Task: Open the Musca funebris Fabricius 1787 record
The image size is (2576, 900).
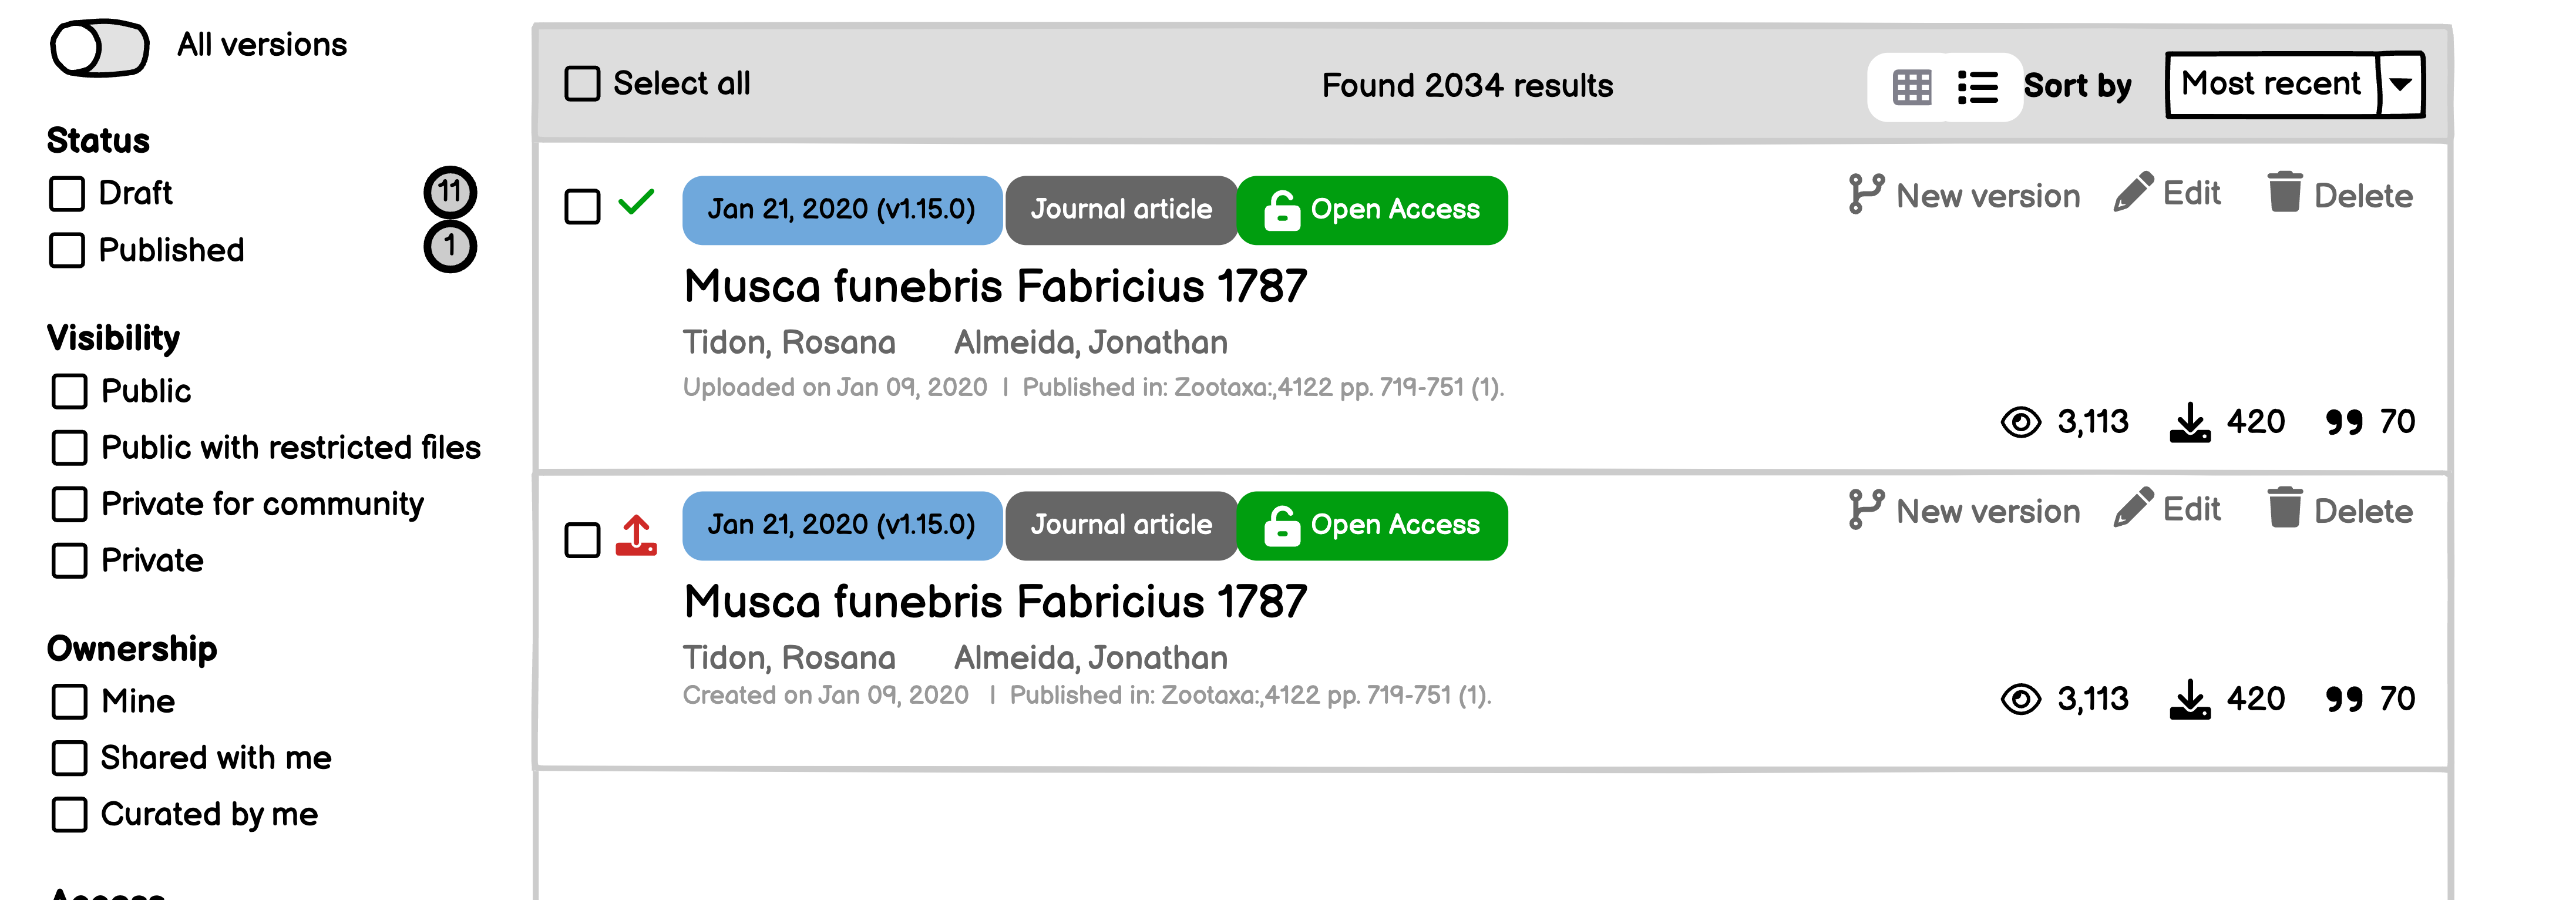Action: pos(994,286)
